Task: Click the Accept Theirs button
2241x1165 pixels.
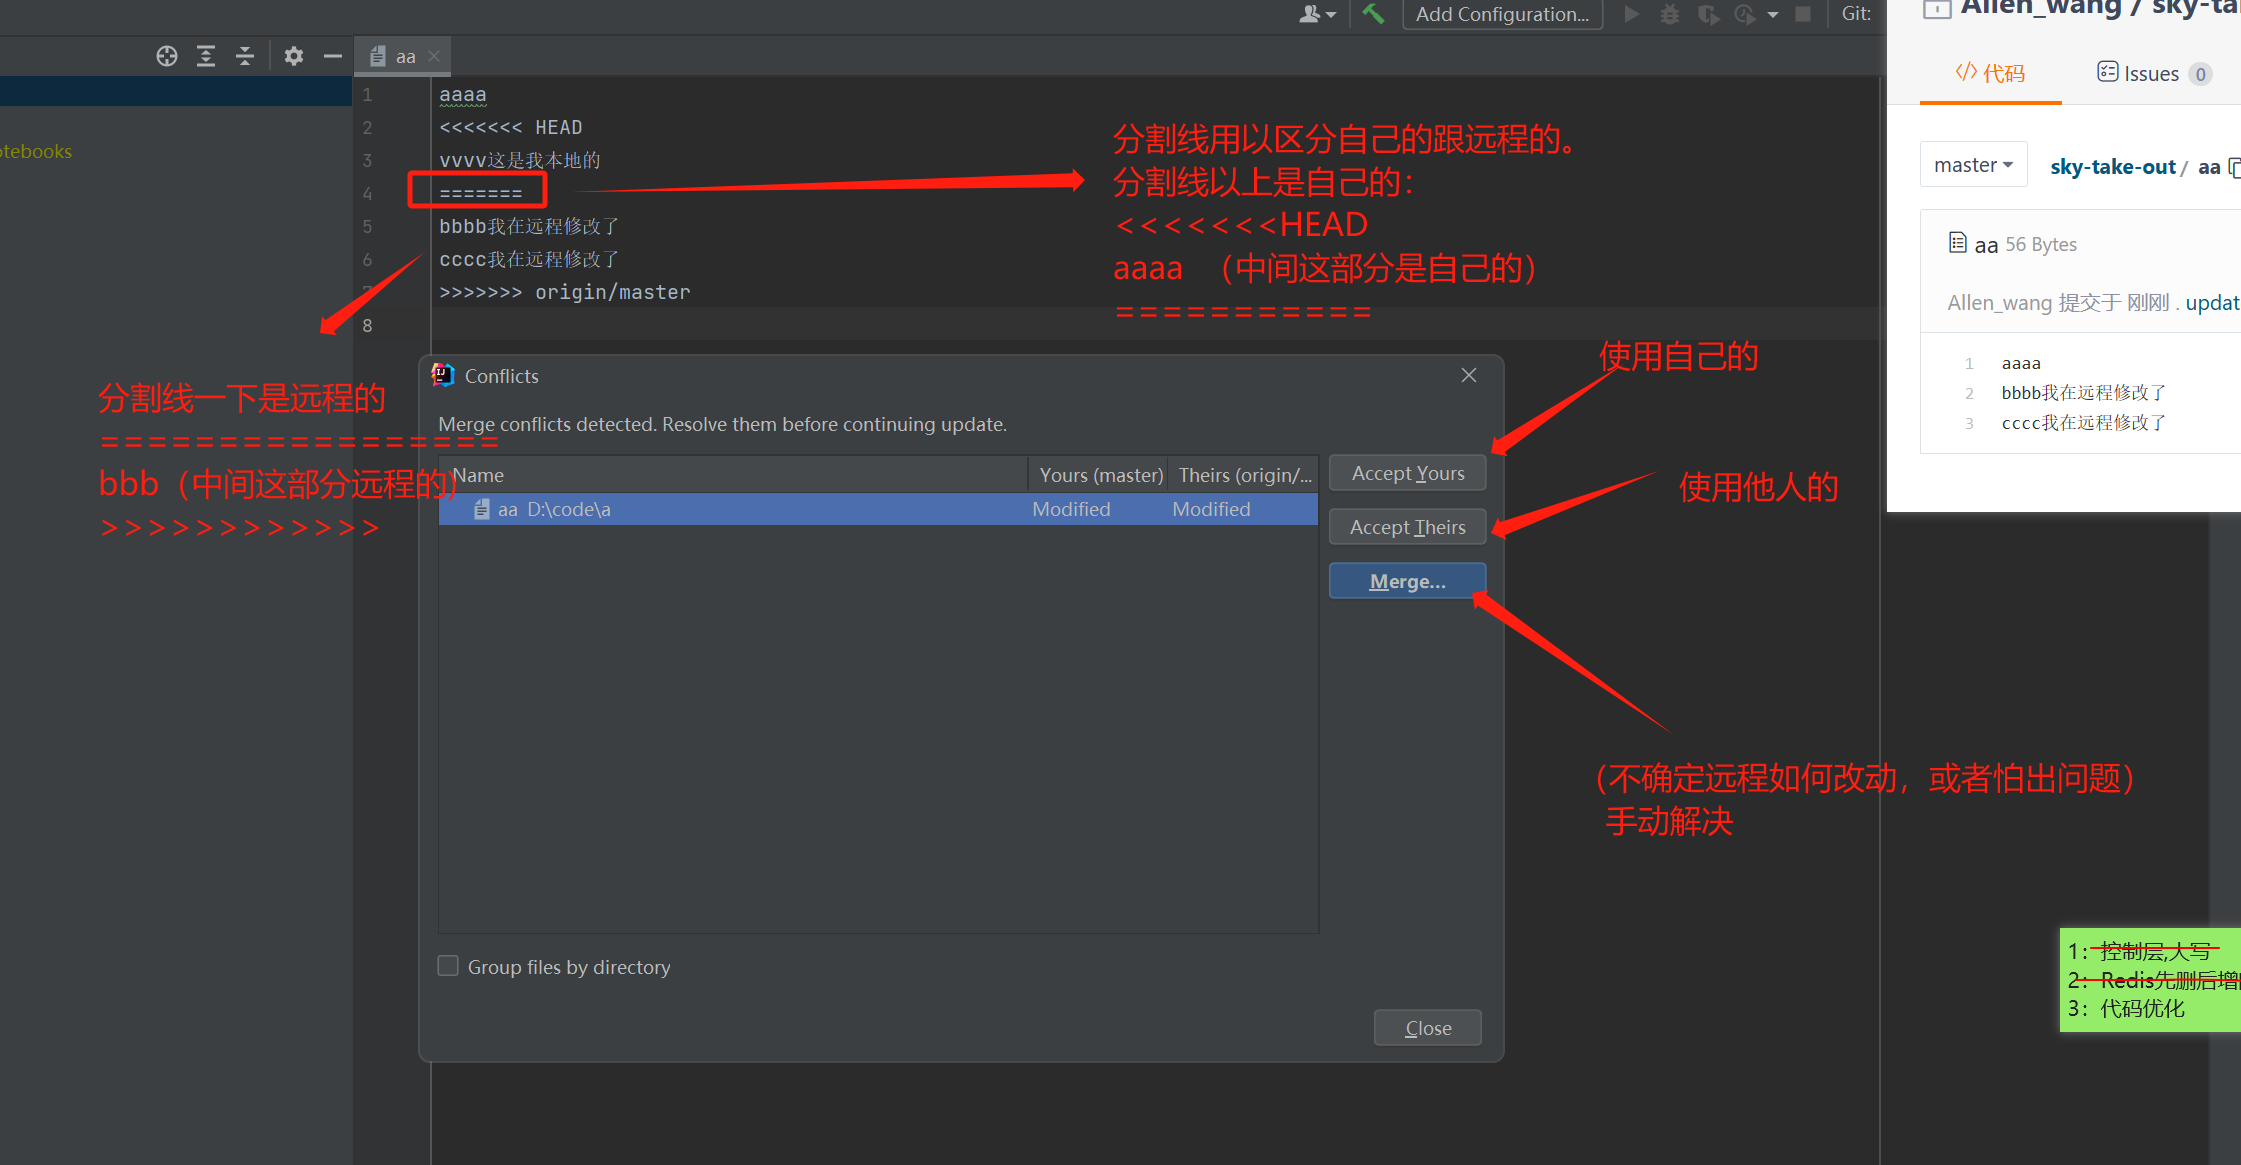Action: point(1407,527)
